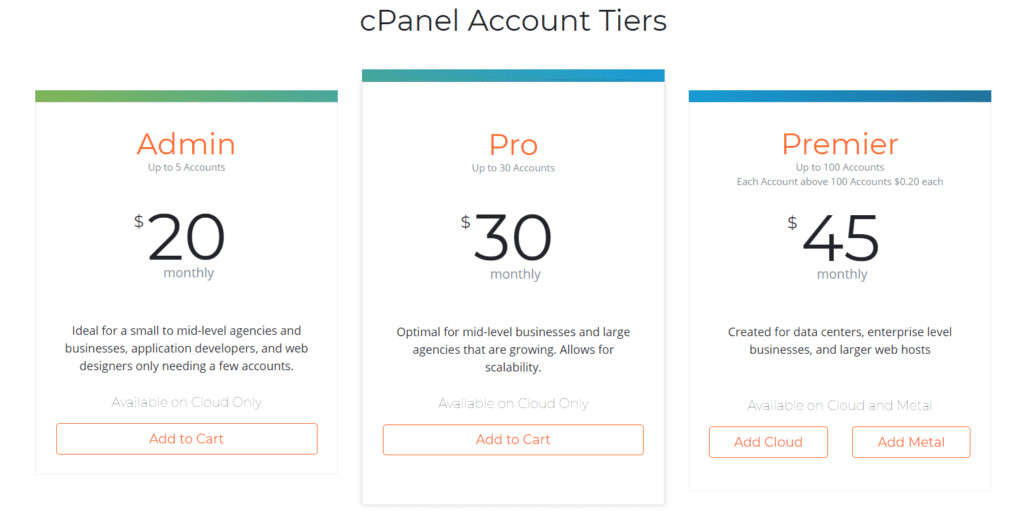The image size is (1024, 518).
Task: Add the Admin plan to cart
Action: pyautogui.click(x=187, y=439)
